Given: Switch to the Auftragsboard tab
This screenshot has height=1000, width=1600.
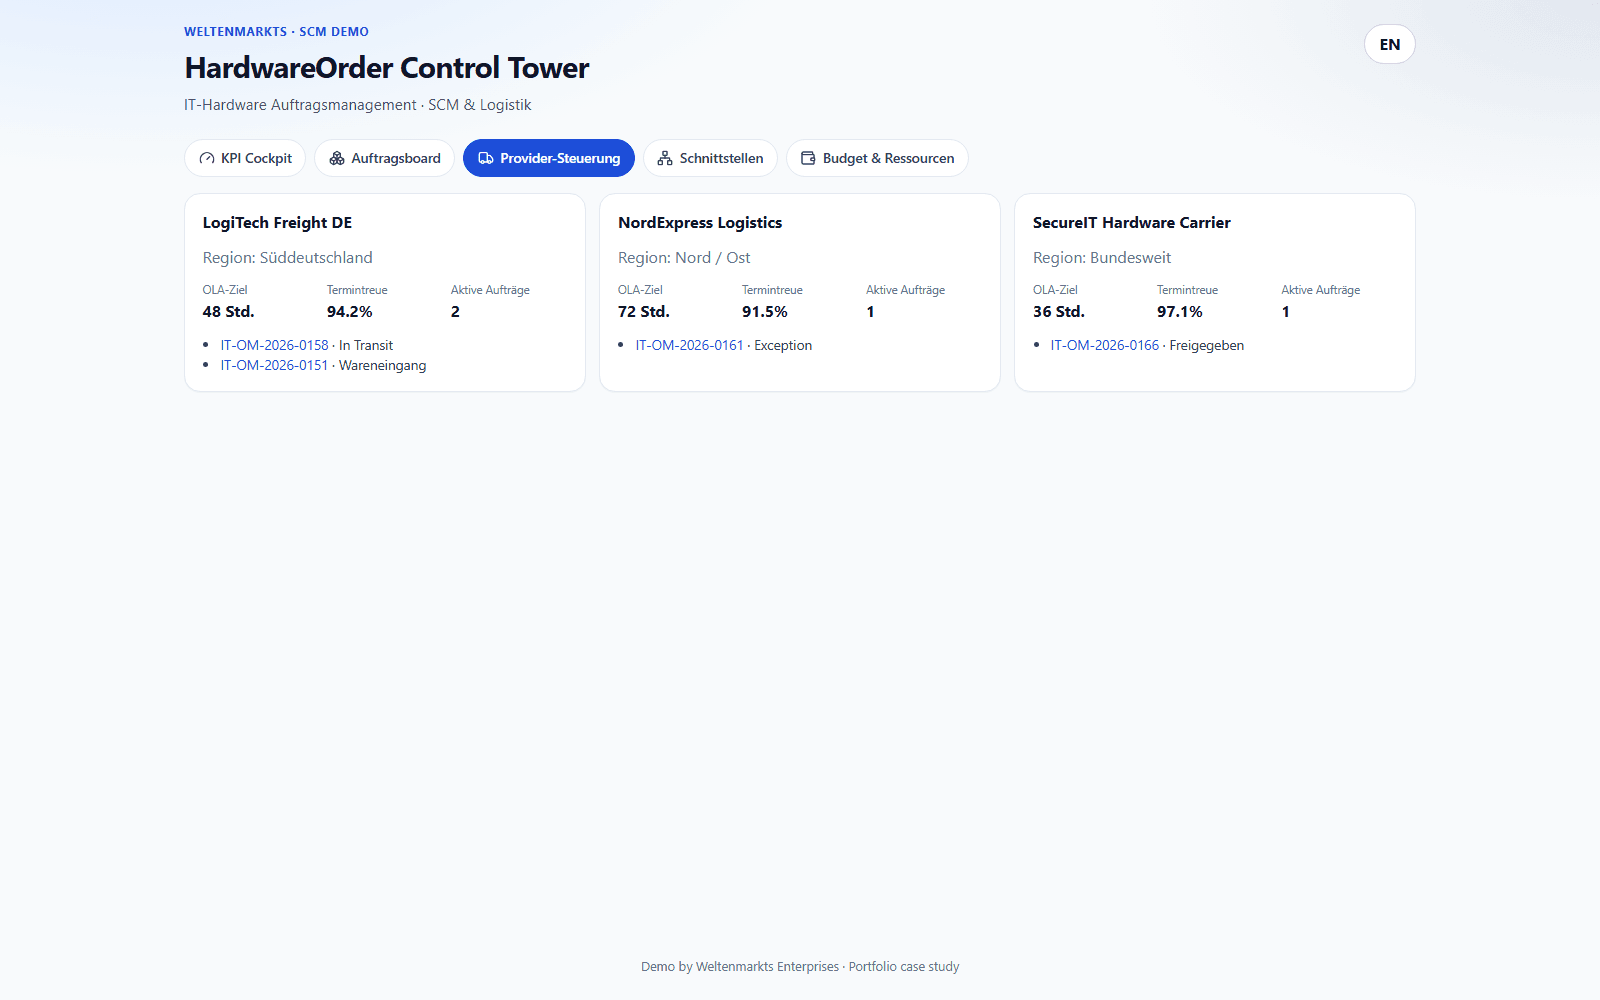Looking at the screenshot, I should point(385,158).
